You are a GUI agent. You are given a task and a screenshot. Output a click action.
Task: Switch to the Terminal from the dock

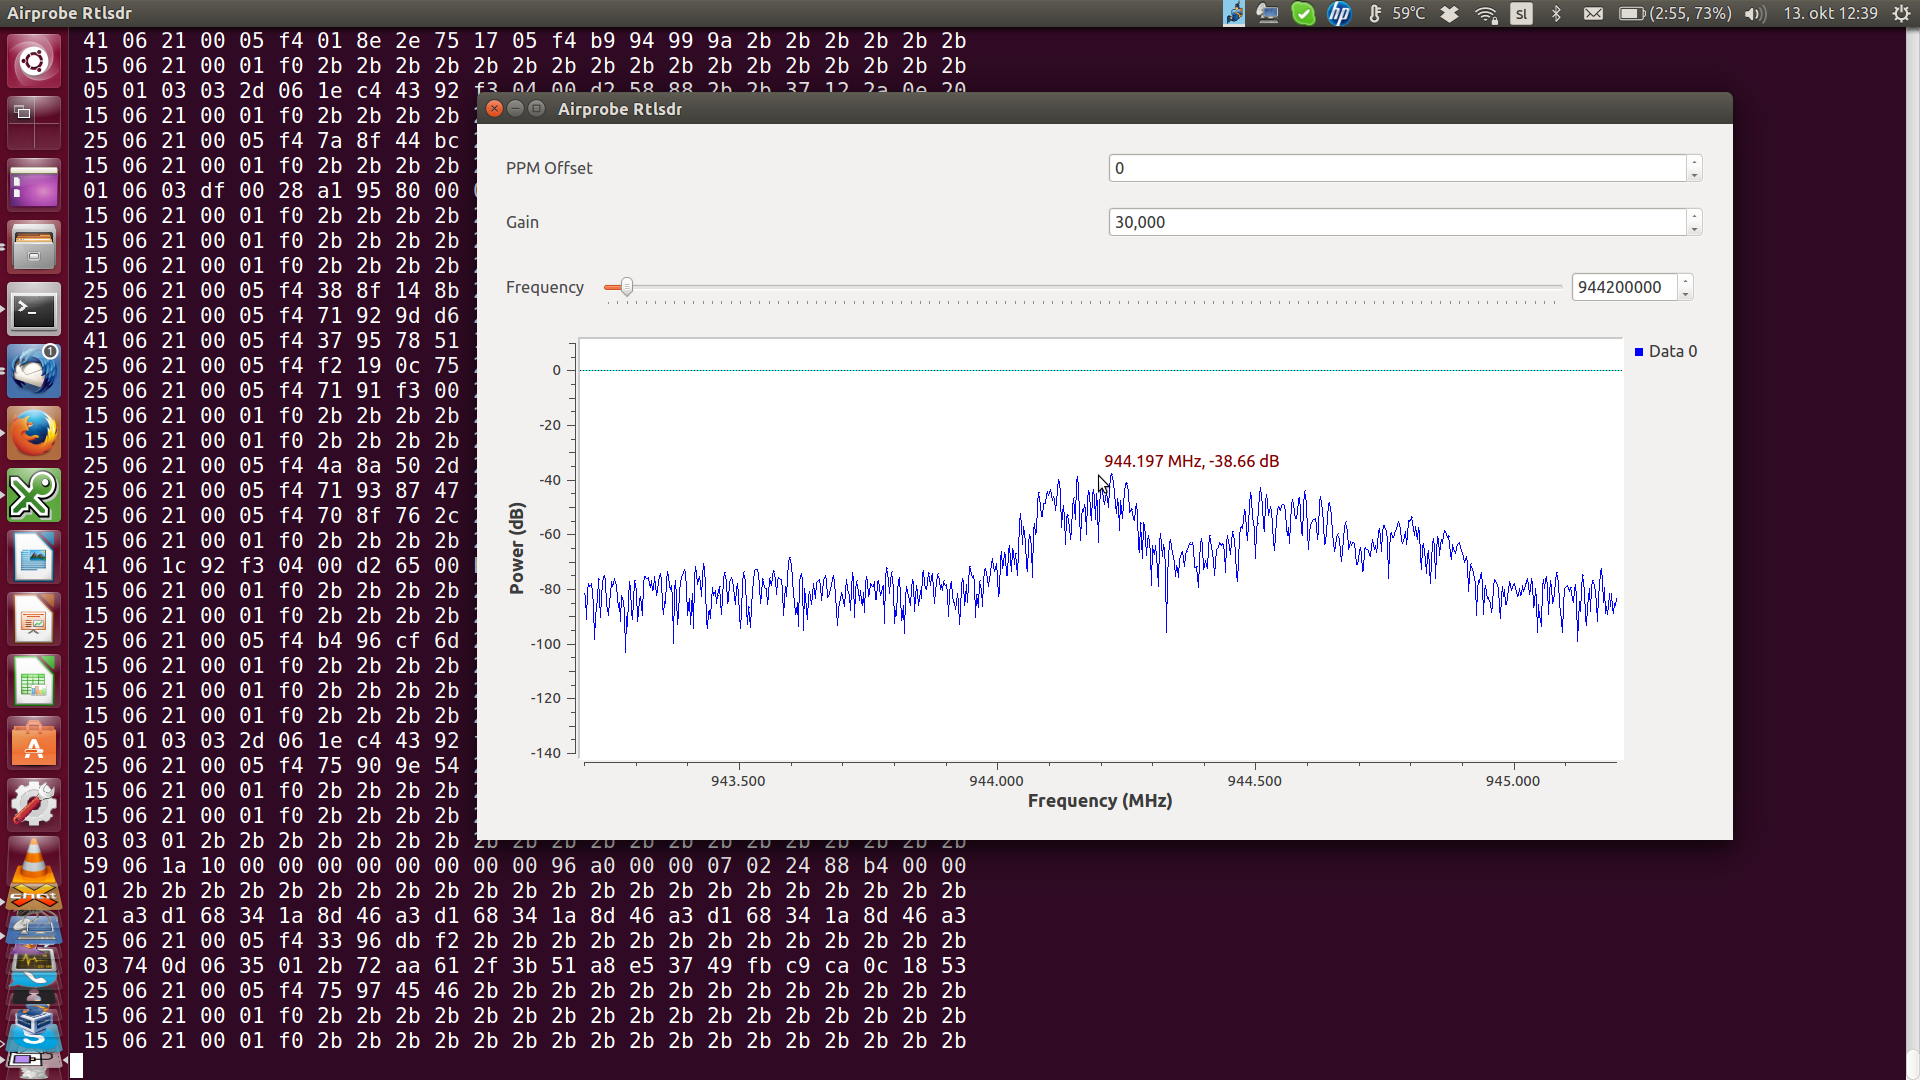(x=34, y=310)
